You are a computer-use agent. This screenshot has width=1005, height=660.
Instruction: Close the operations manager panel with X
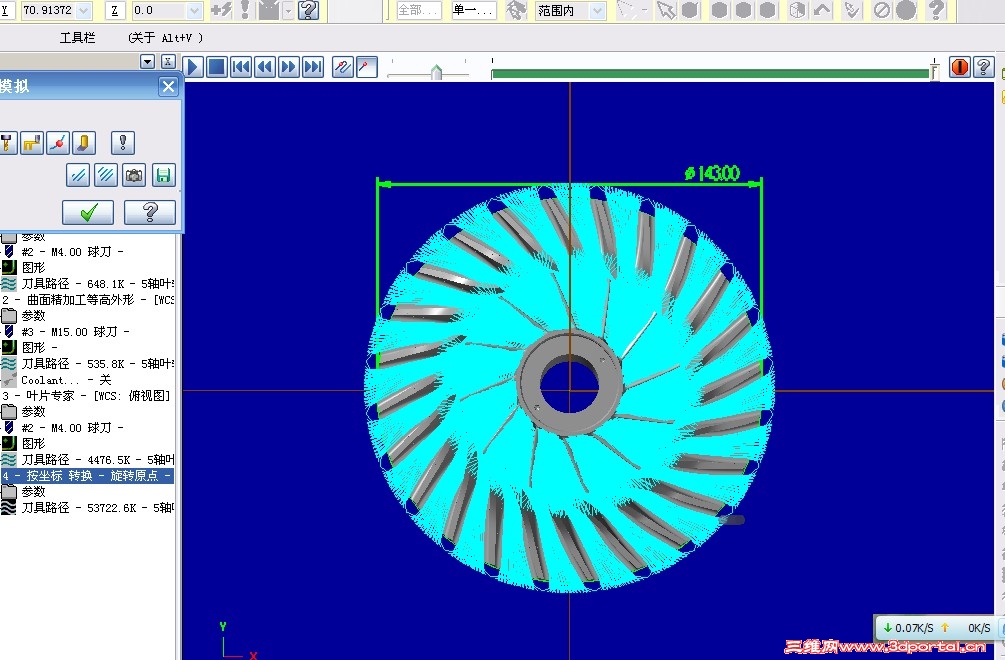(x=168, y=62)
